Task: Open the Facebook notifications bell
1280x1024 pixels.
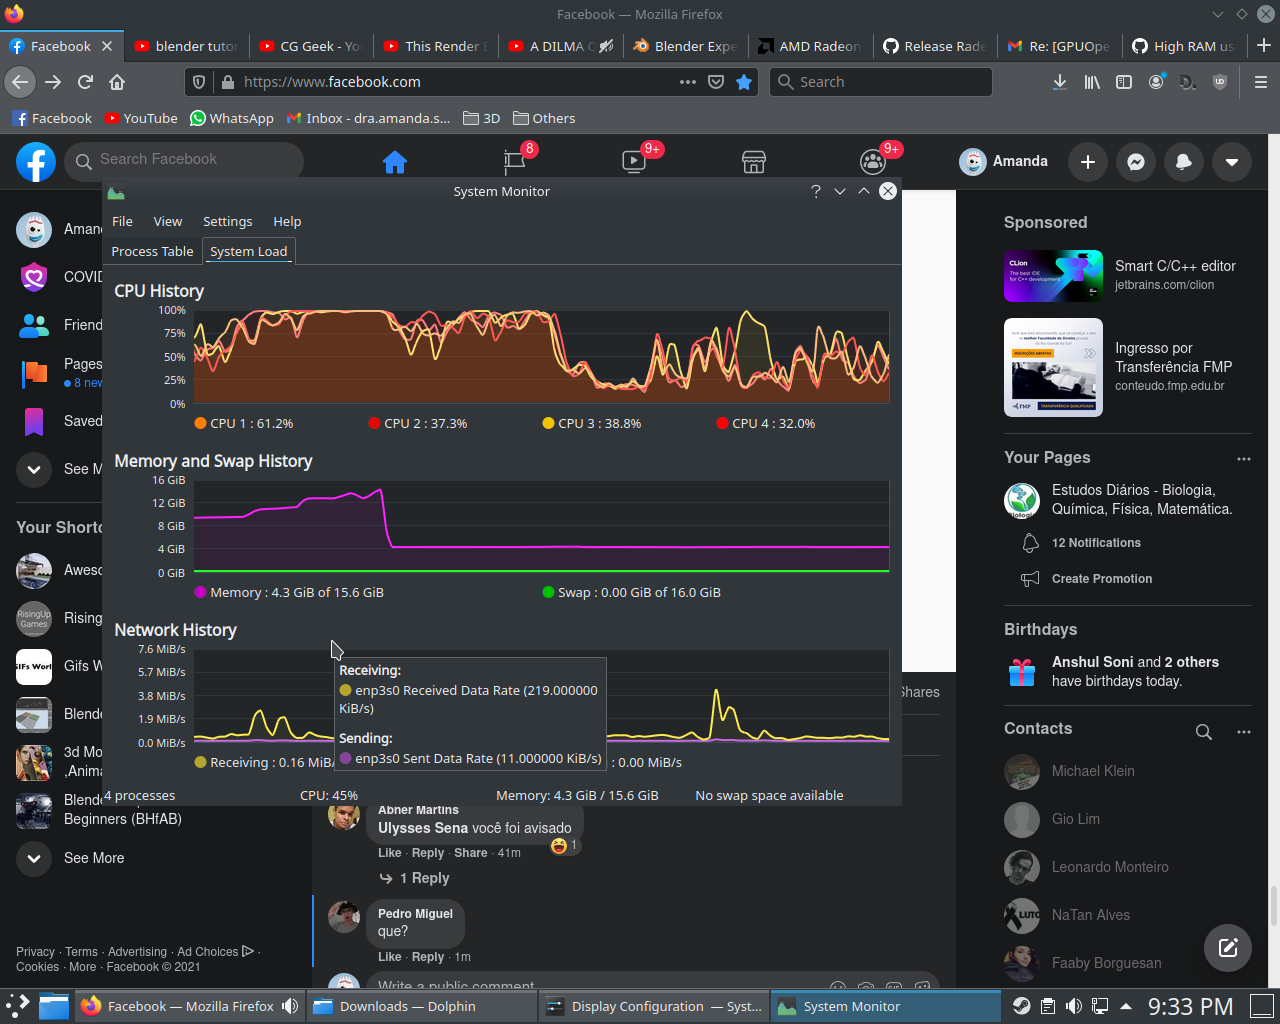Action: tap(1183, 161)
